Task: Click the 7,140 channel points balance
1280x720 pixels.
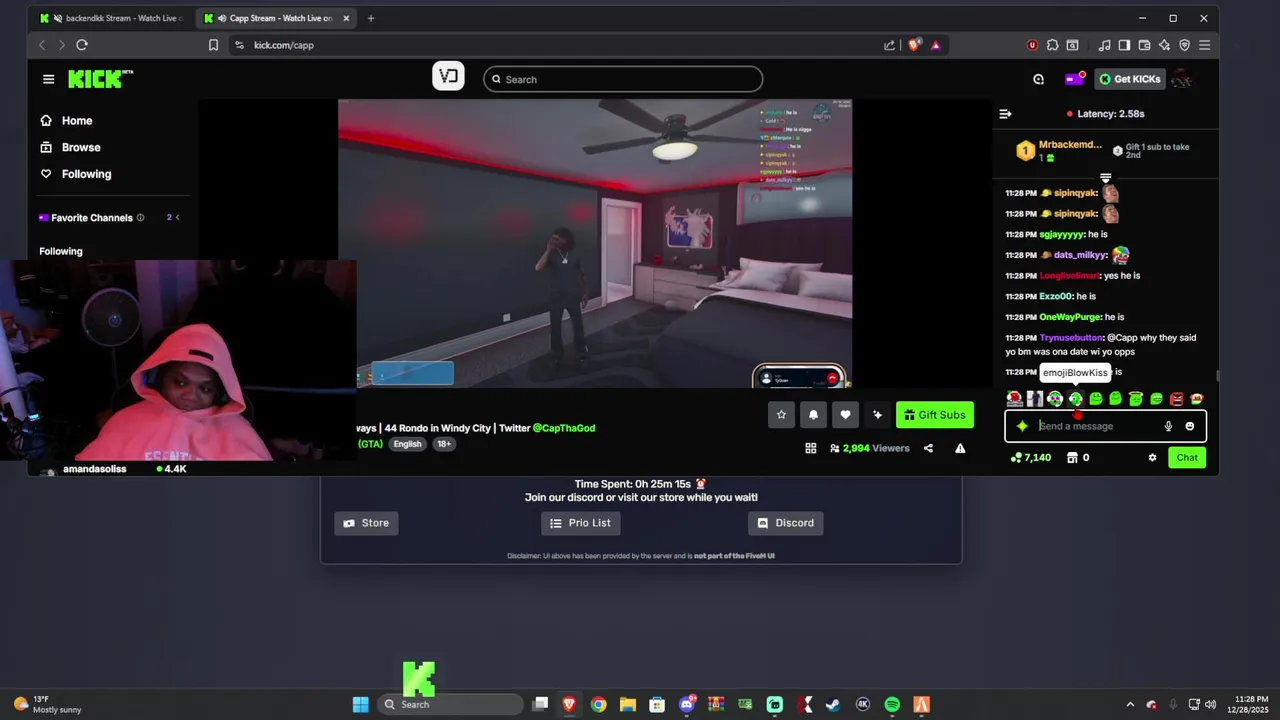Action: [1031, 457]
